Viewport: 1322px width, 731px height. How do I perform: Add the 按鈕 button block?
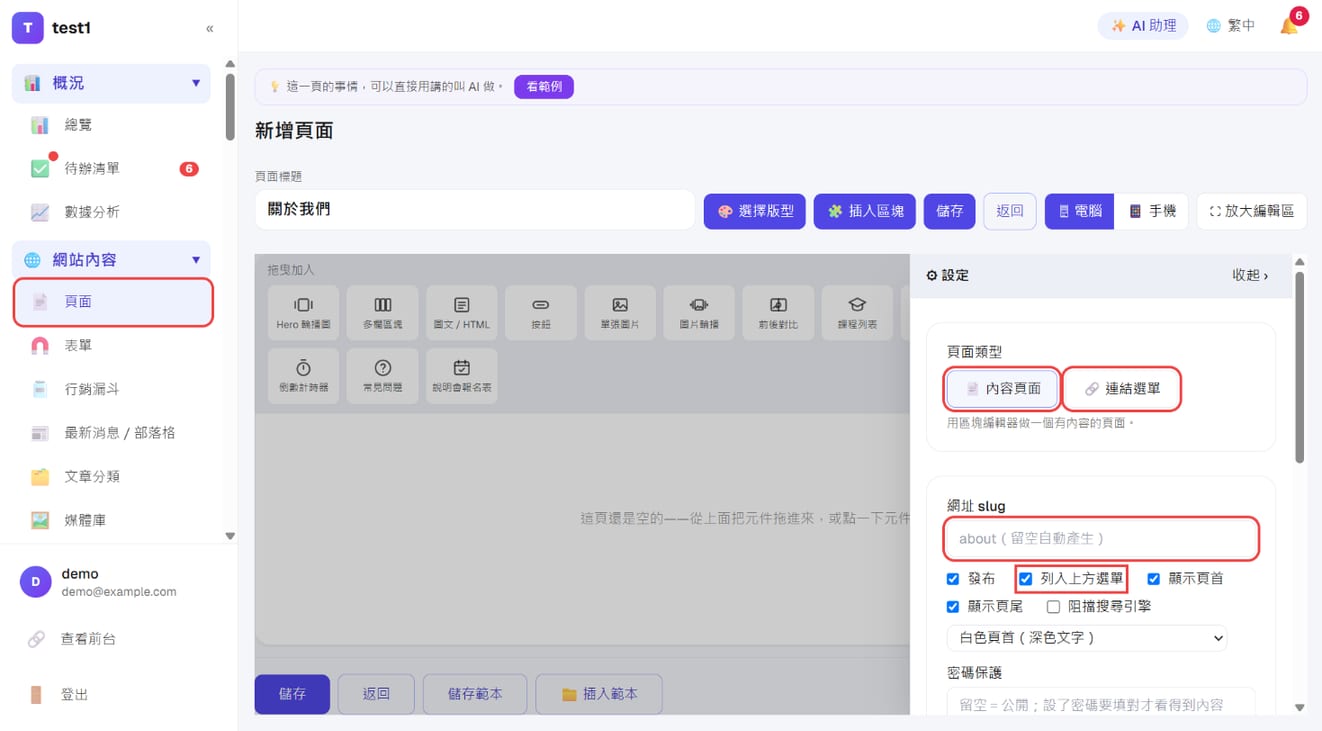[540, 313]
